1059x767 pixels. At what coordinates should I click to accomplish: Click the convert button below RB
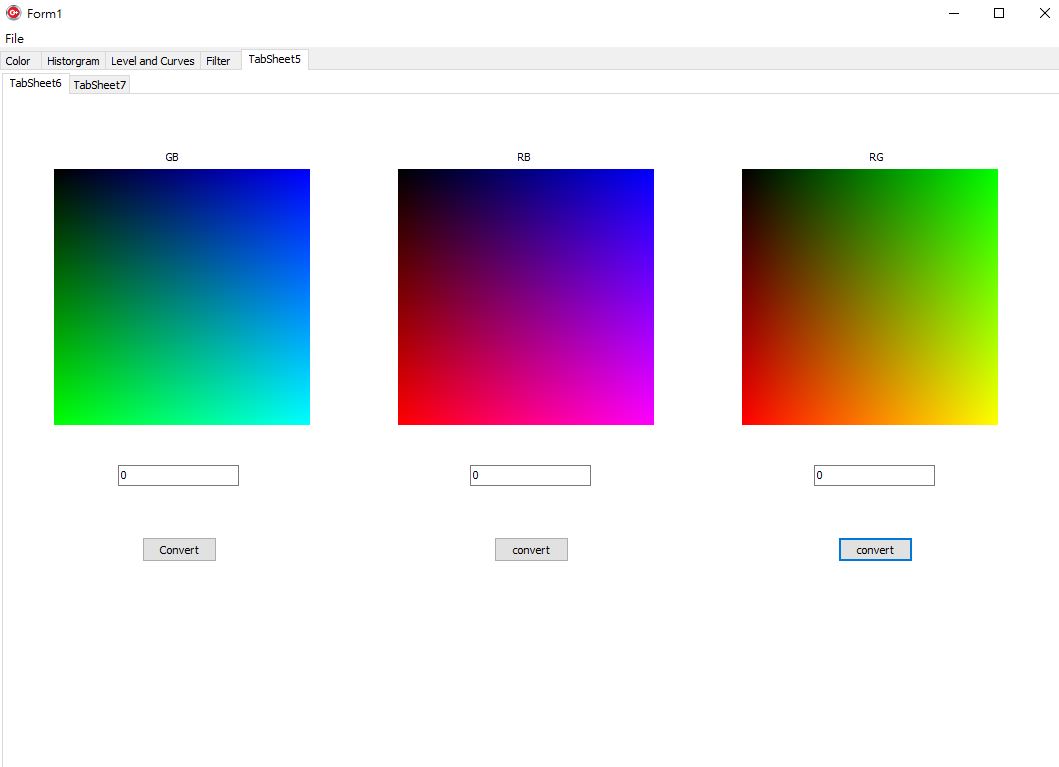coord(531,550)
